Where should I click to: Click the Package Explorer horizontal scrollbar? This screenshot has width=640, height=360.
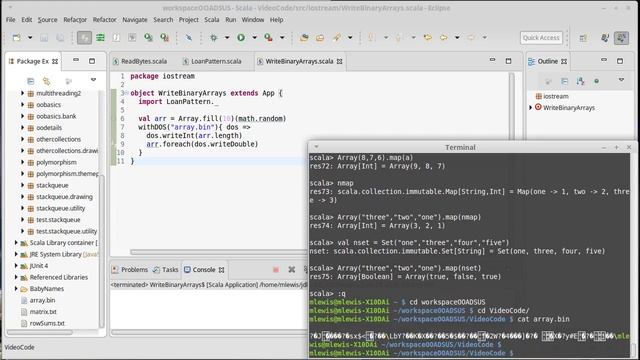[x=40, y=332]
